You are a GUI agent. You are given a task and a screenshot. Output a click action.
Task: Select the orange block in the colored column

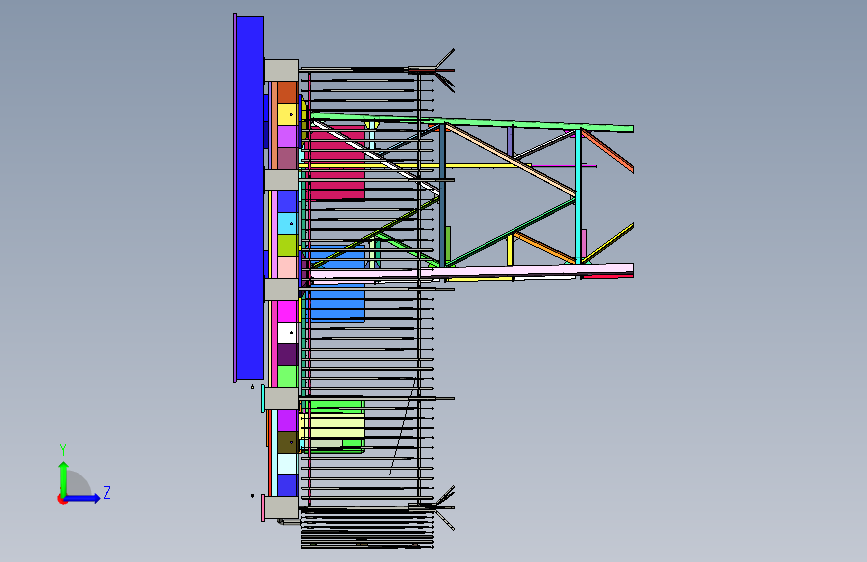tap(288, 93)
